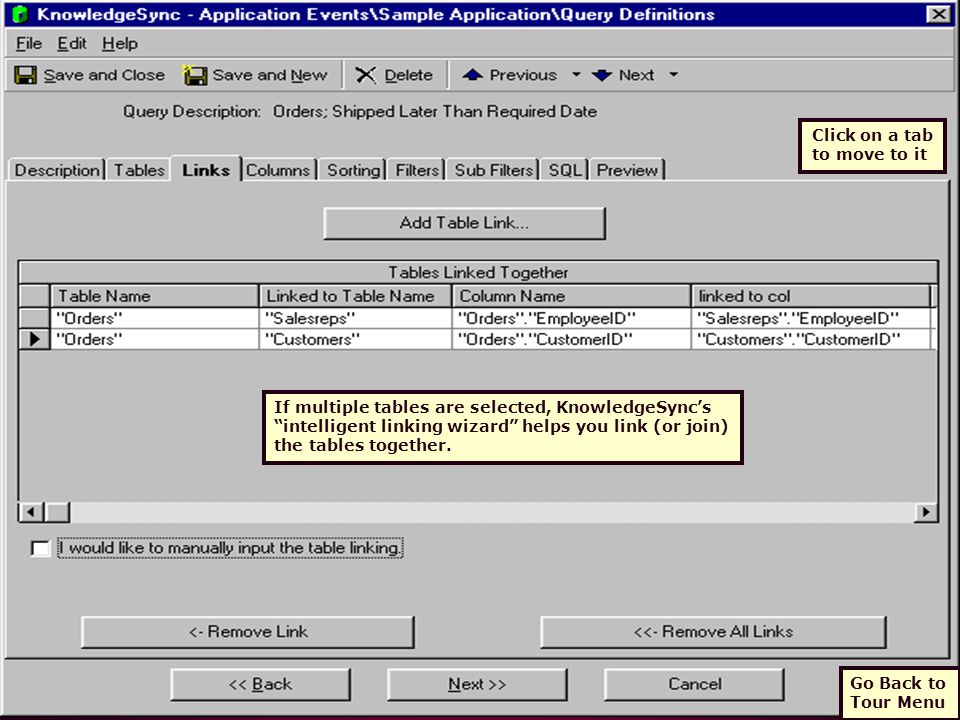Click the Query Description value text

tap(435, 111)
